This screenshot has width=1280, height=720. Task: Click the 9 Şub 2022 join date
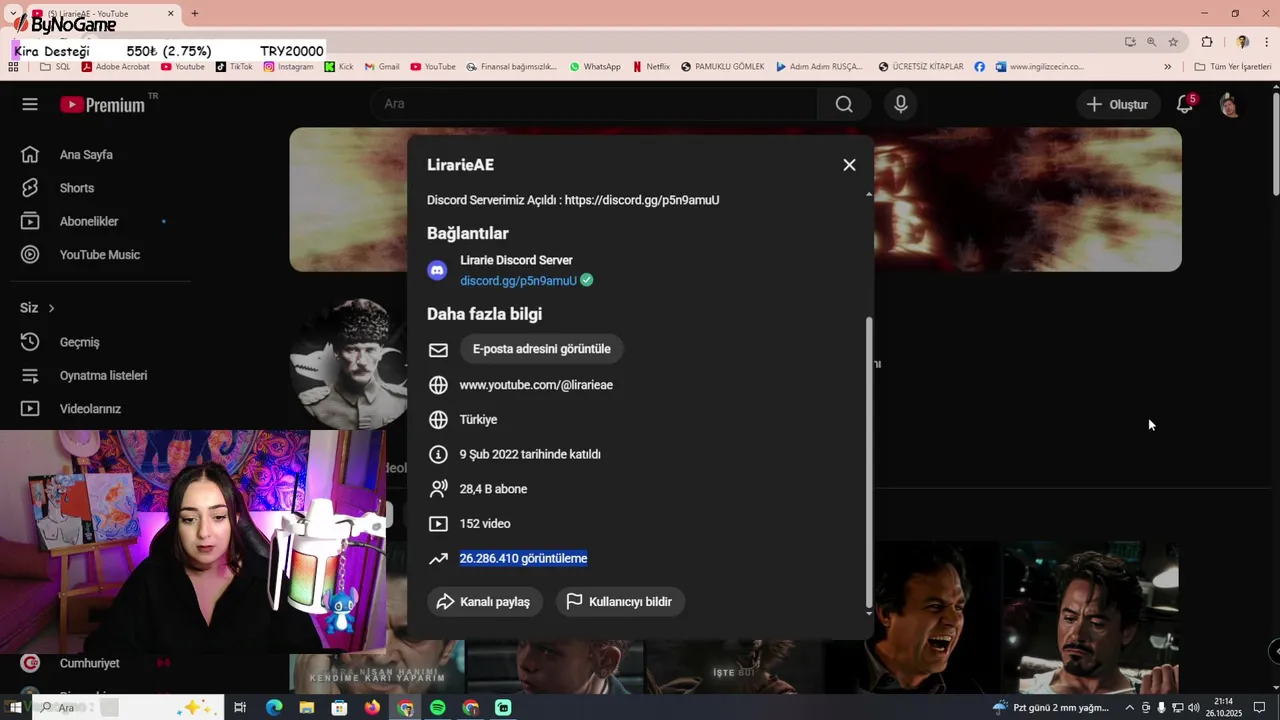coord(530,454)
